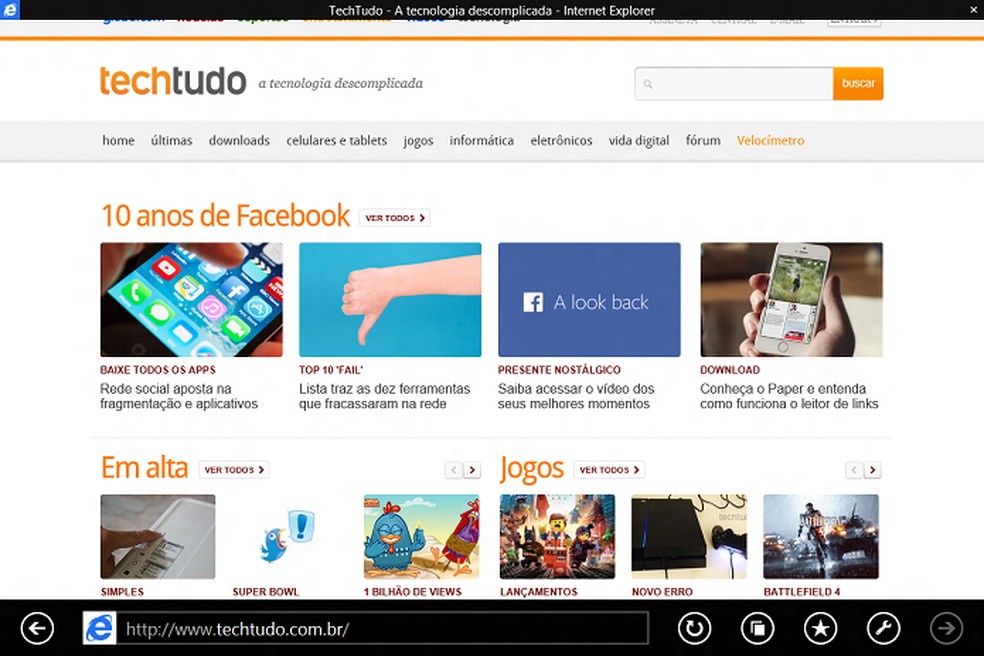Click the Jogos section heading
The height and width of the screenshot is (656, 984).
tap(532, 469)
